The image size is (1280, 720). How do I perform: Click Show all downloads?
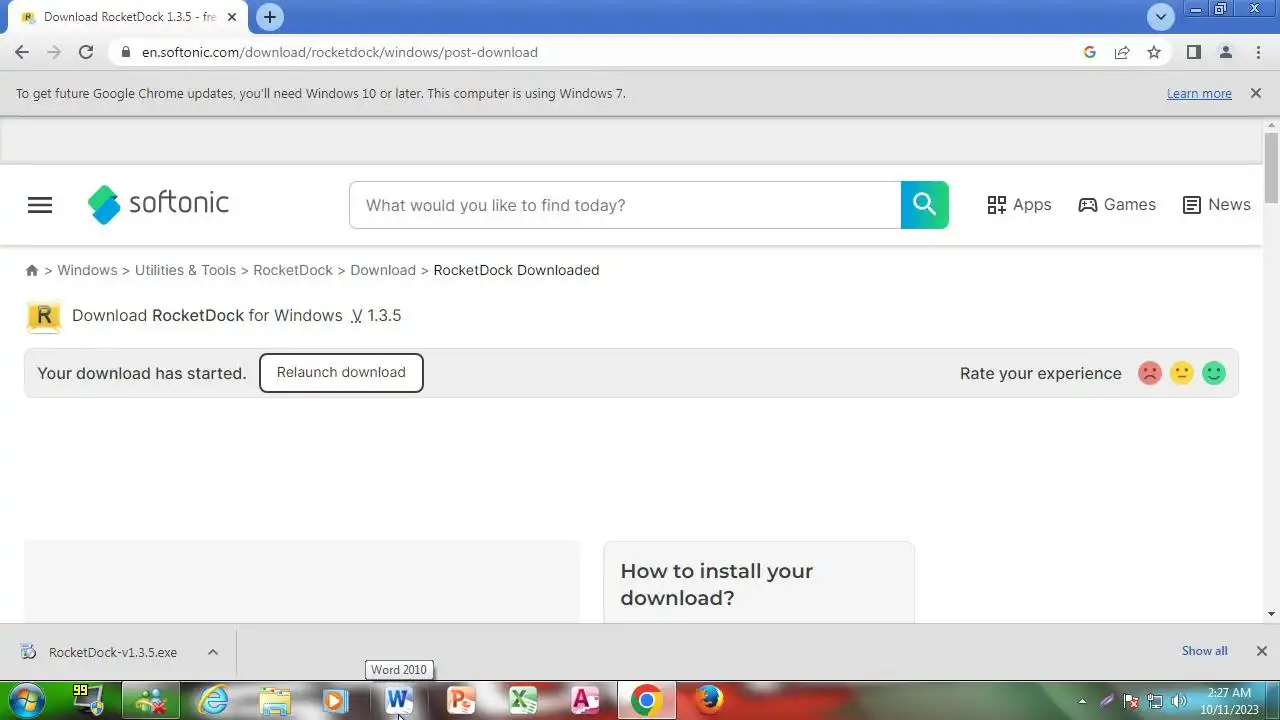tap(1204, 651)
